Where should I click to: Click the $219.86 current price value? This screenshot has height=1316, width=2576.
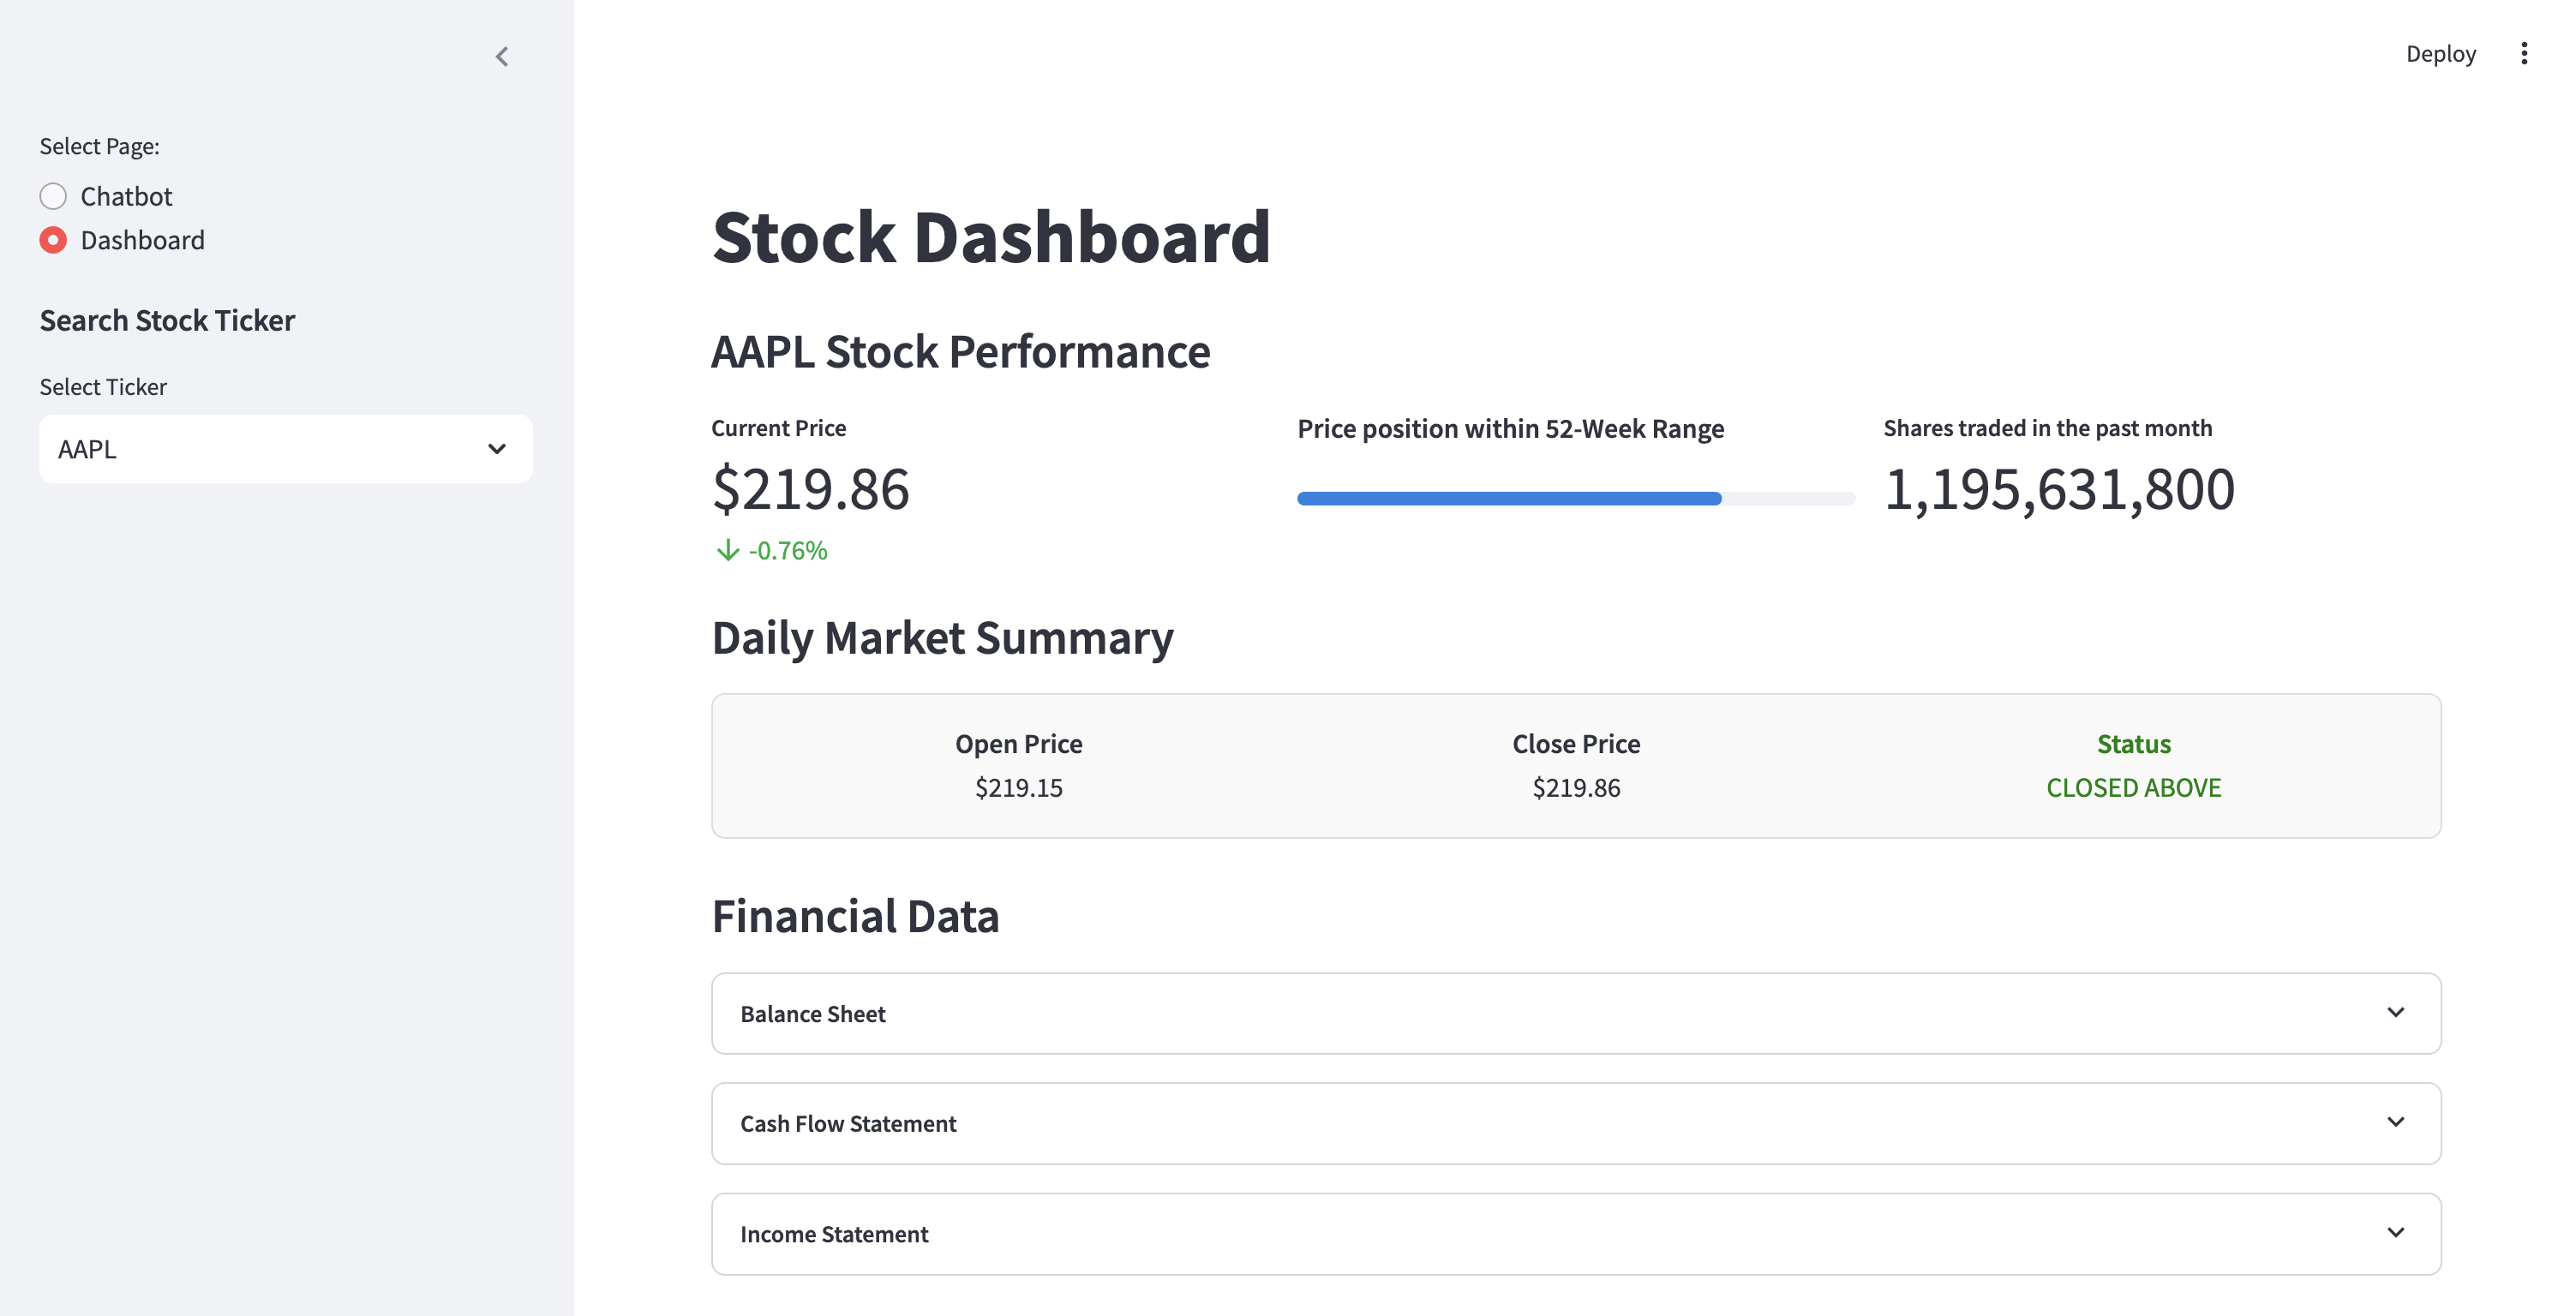[x=810, y=489]
